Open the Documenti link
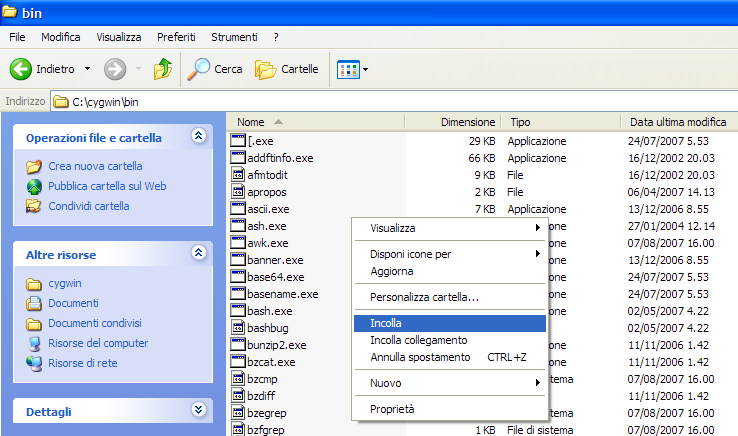Image resolution: width=738 pixels, height=436 pixels. coord(73,303)
